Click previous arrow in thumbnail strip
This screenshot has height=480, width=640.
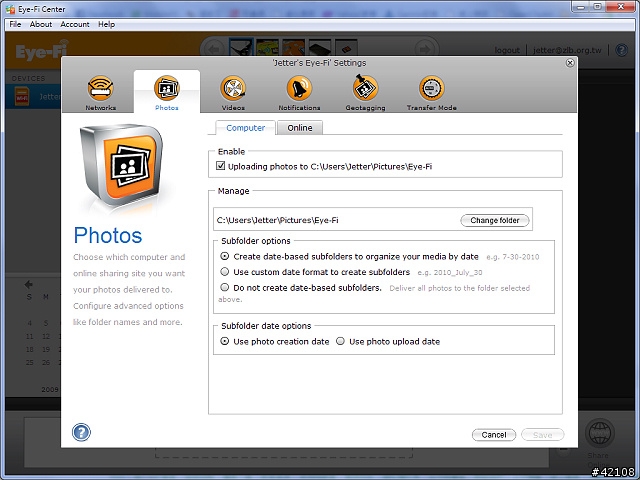214,49
